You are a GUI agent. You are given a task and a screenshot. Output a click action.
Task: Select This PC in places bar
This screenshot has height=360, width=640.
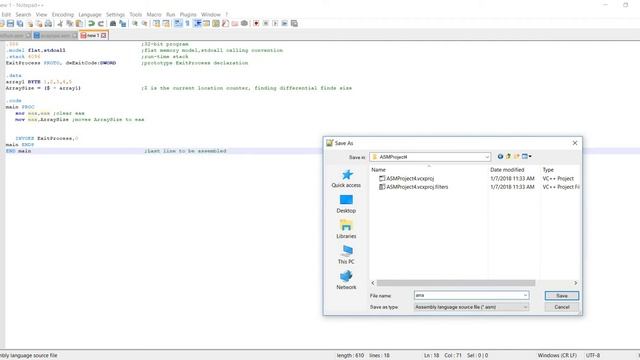[x=346, y=255]
